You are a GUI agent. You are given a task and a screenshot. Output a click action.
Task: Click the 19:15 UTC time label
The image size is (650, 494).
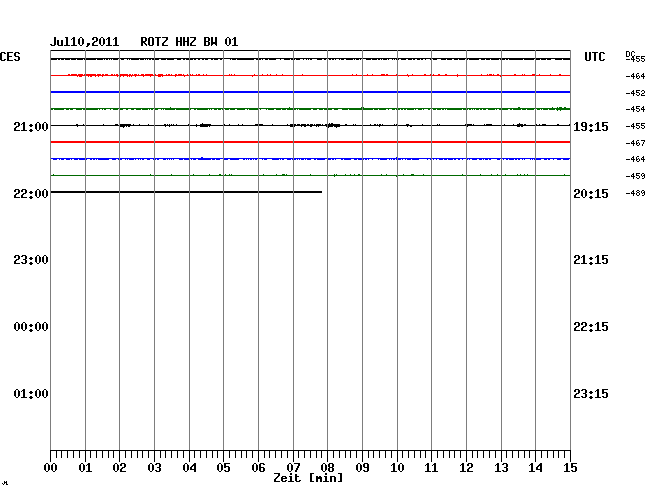click(x=591, y=127)
